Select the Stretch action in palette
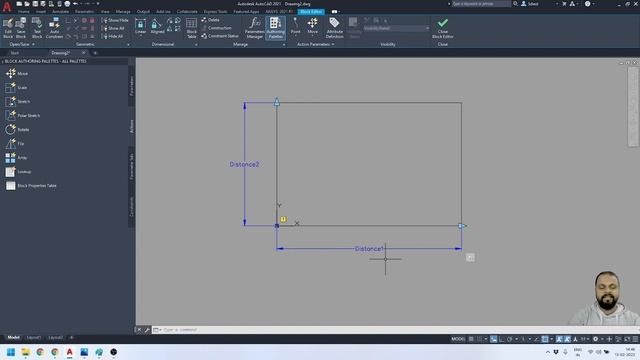This screenshot has width=640, height=360. 18,101
